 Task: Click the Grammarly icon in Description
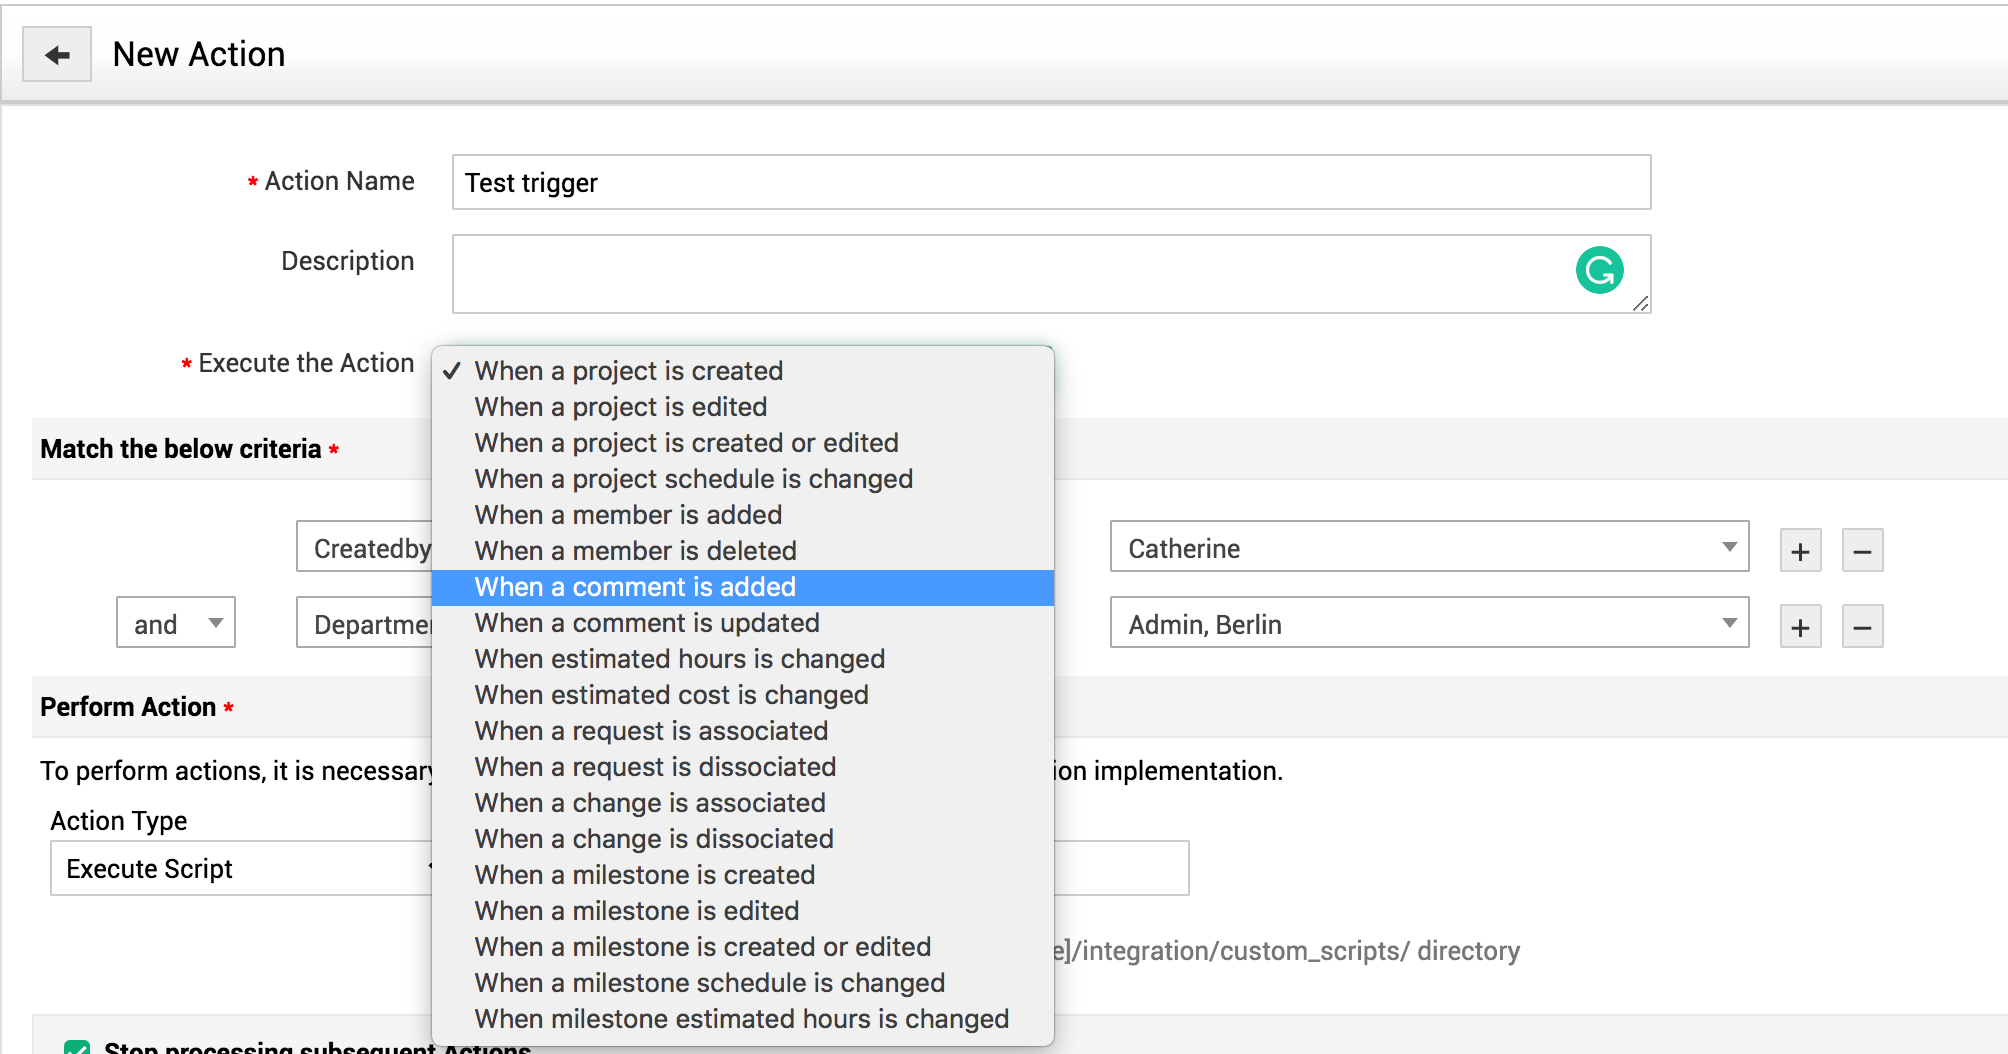pos(1599,270)
